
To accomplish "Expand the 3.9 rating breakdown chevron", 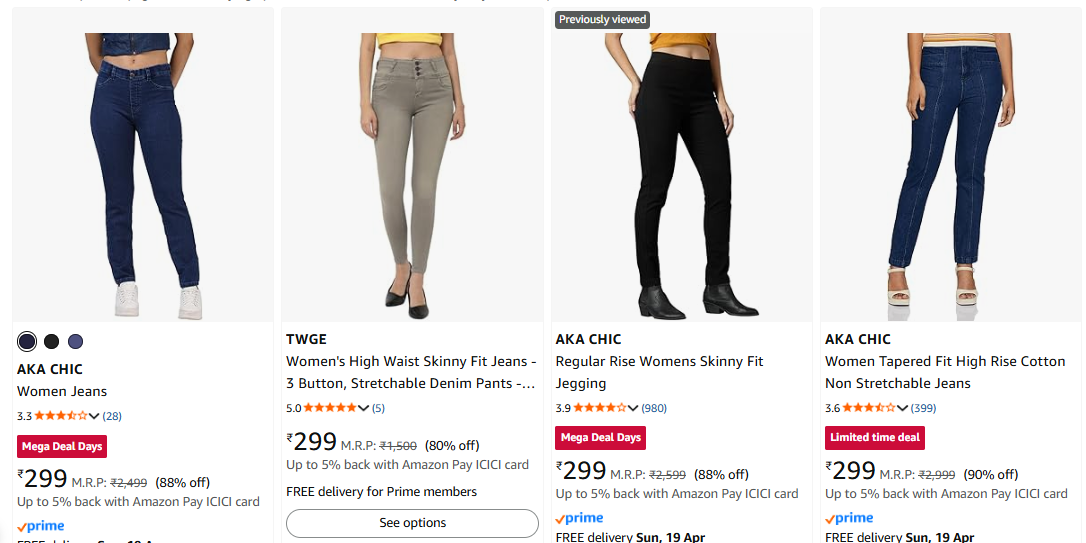I will tap(633, 408).
